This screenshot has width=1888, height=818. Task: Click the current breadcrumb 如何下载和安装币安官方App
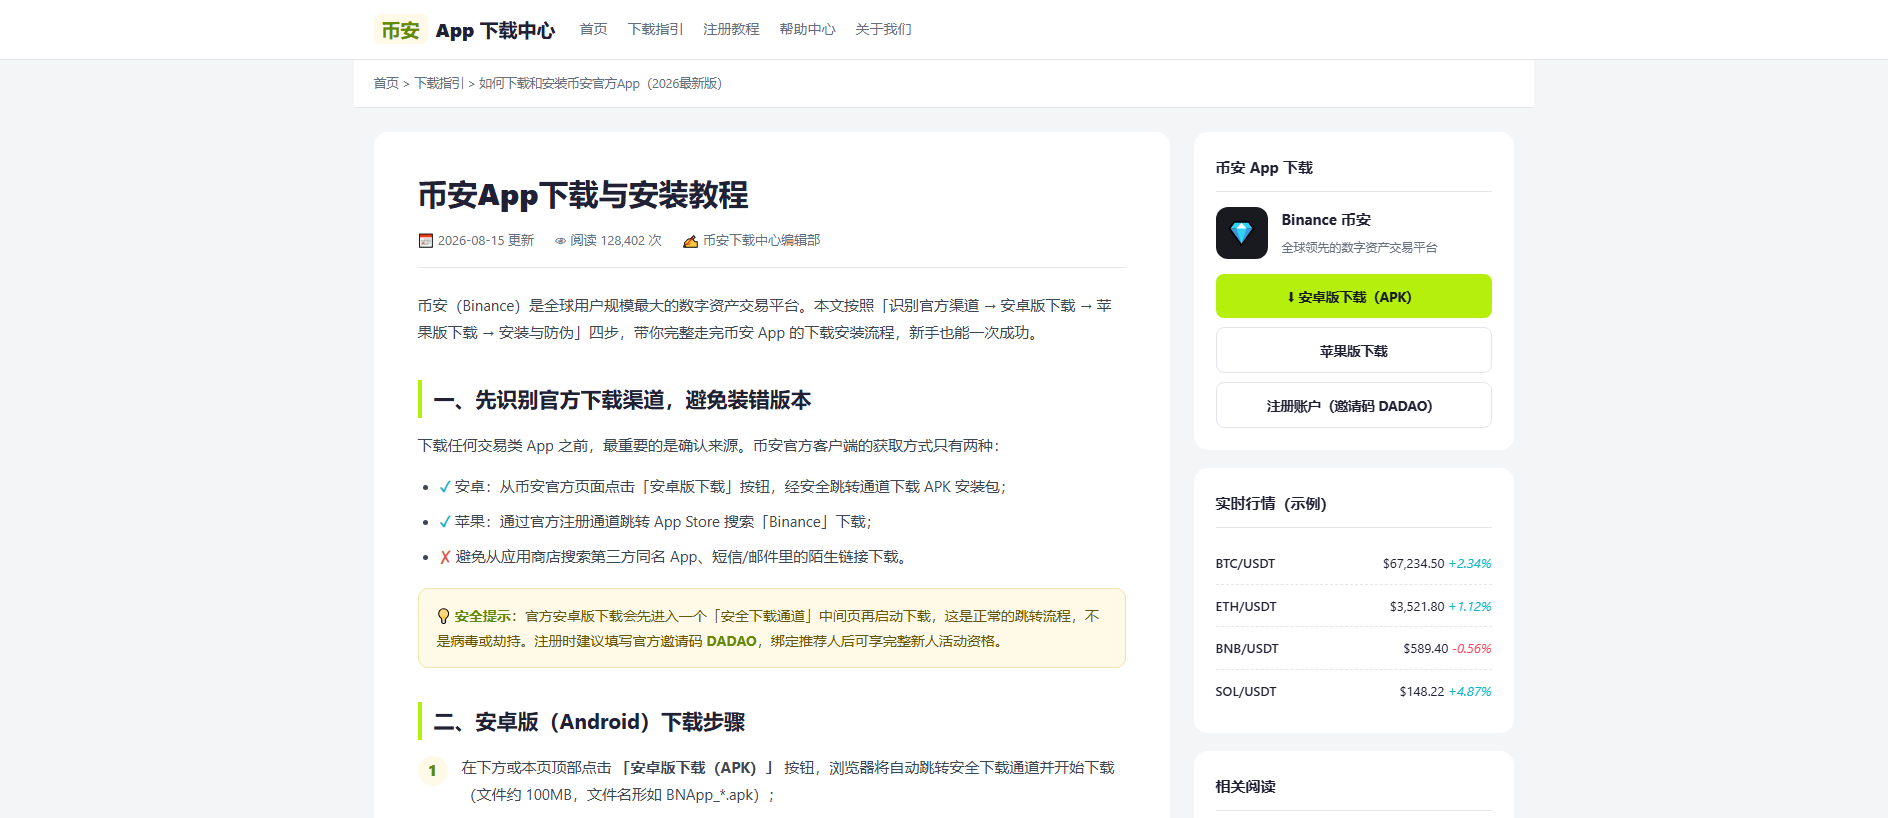[x=600, y=84]
